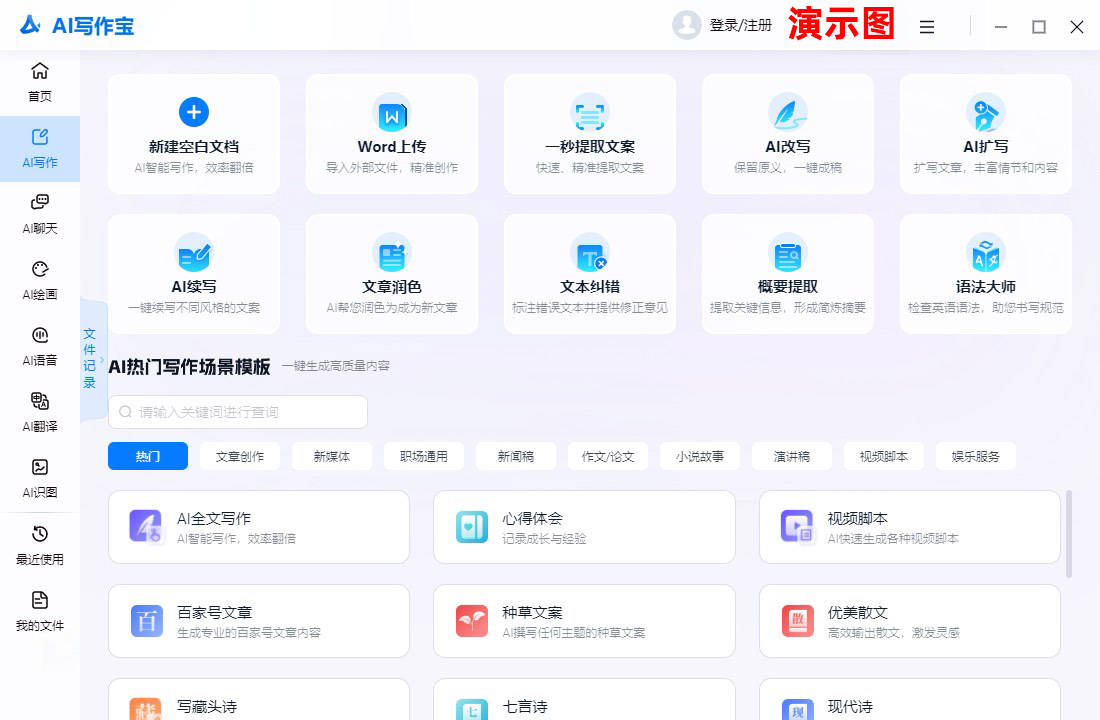Open the Word Upload icon

pos(391,114)
